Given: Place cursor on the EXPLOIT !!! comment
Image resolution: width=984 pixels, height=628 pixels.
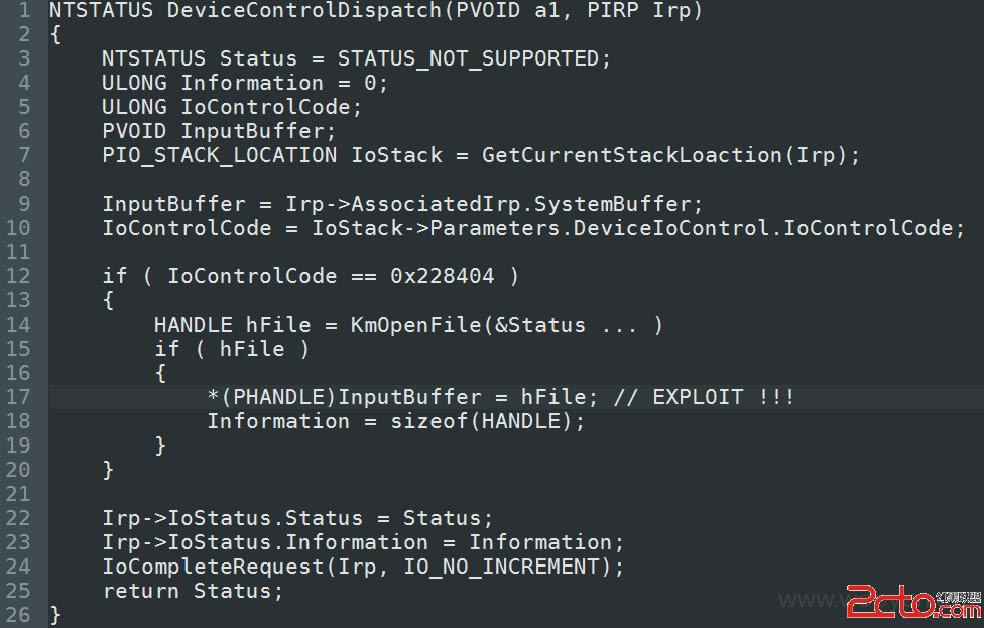Looking at the screenshot, I should tap(704, 397).
